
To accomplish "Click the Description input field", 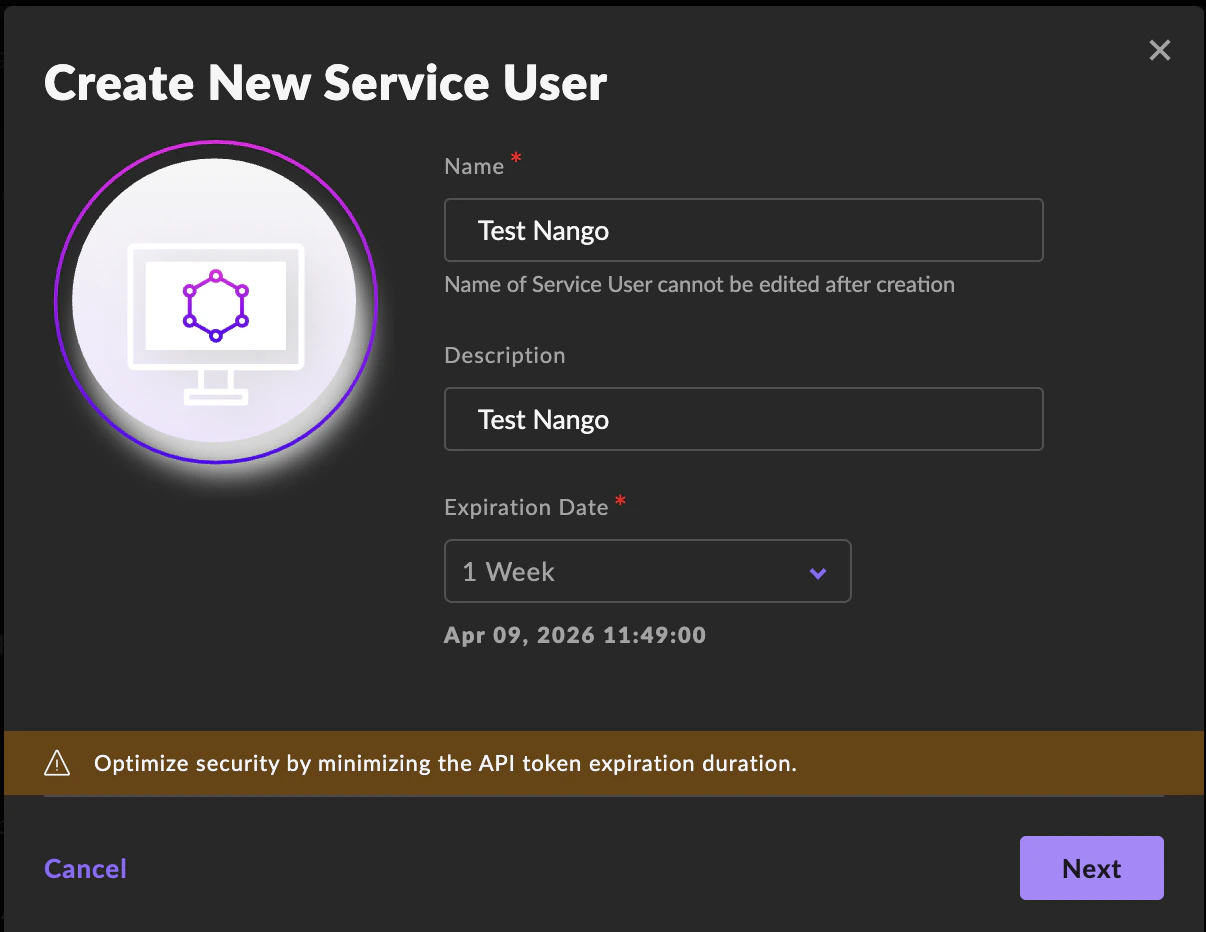I will pyautogui.click(x=743, y=419).
